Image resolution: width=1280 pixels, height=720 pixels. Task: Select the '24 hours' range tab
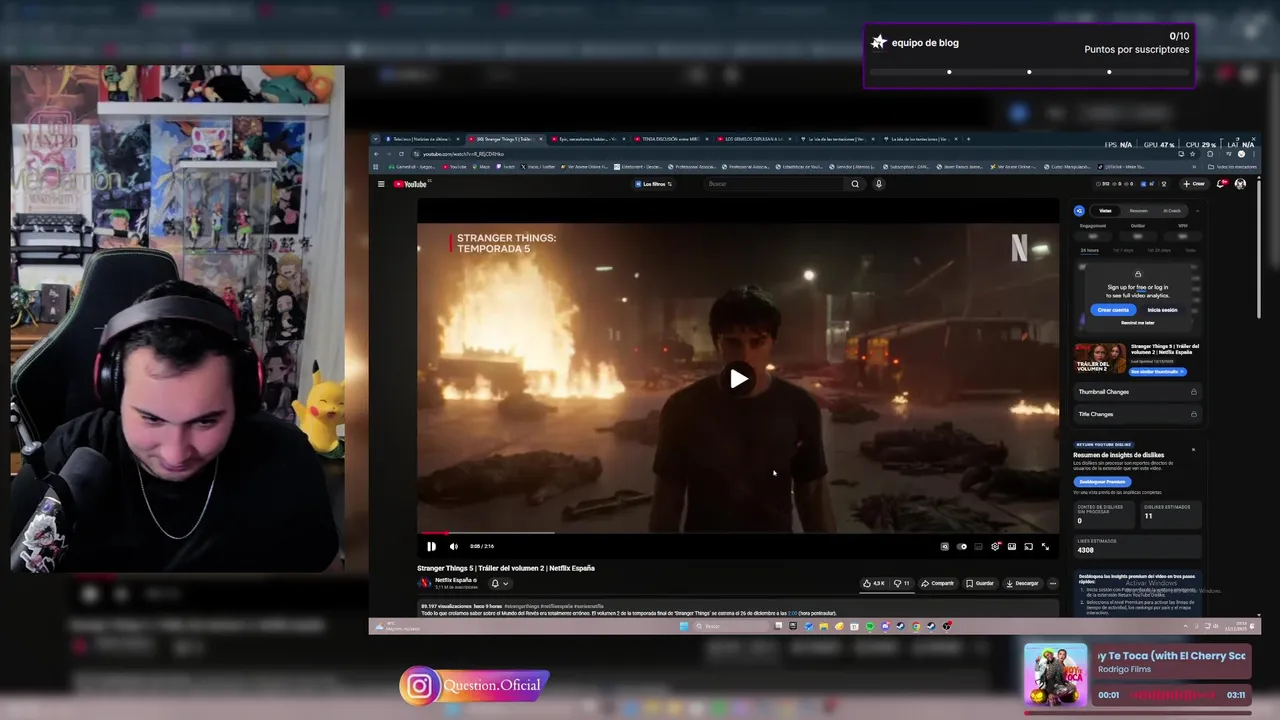[1090, 250]
